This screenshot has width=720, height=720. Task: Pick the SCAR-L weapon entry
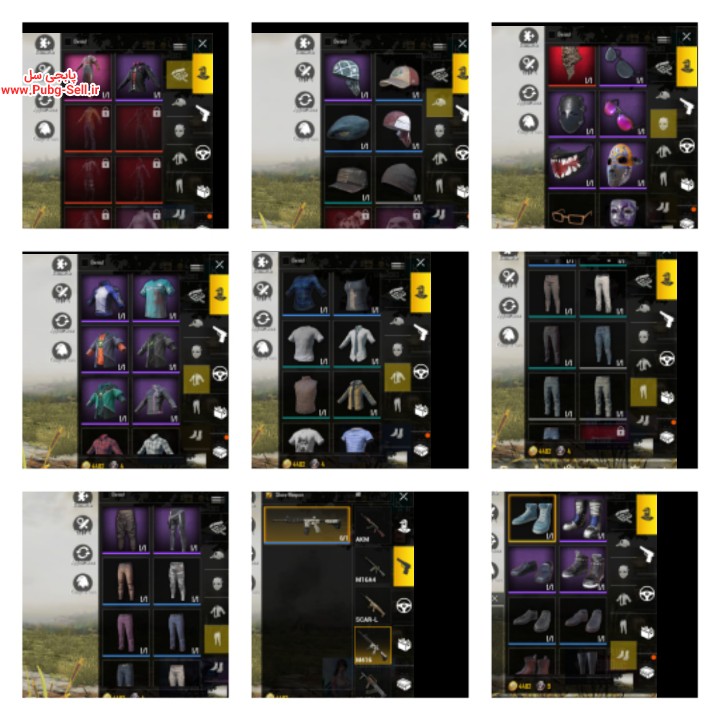[x=371, y=608]
